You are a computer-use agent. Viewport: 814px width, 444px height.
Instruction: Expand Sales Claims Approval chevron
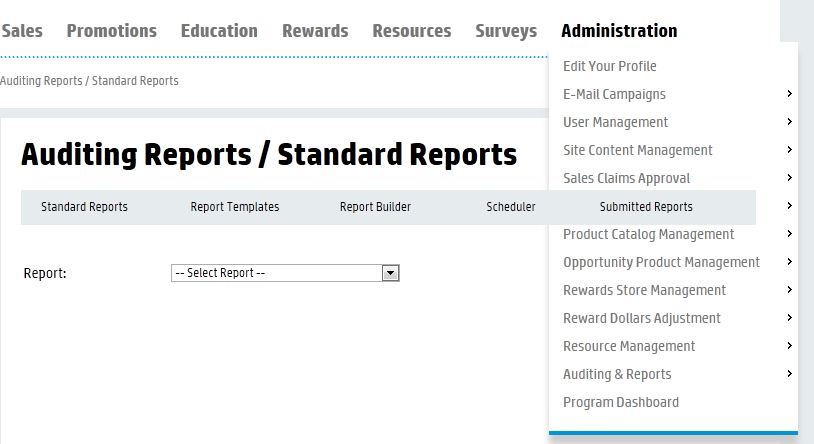click(789, 178)
